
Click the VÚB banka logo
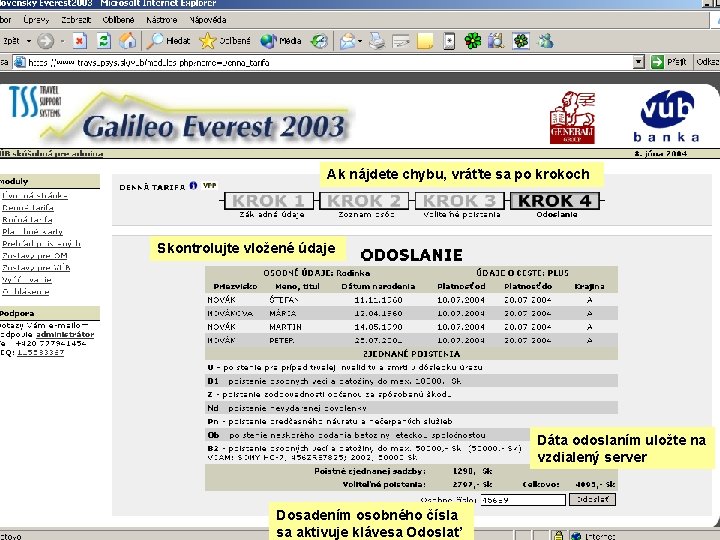(x=666, y=117)
